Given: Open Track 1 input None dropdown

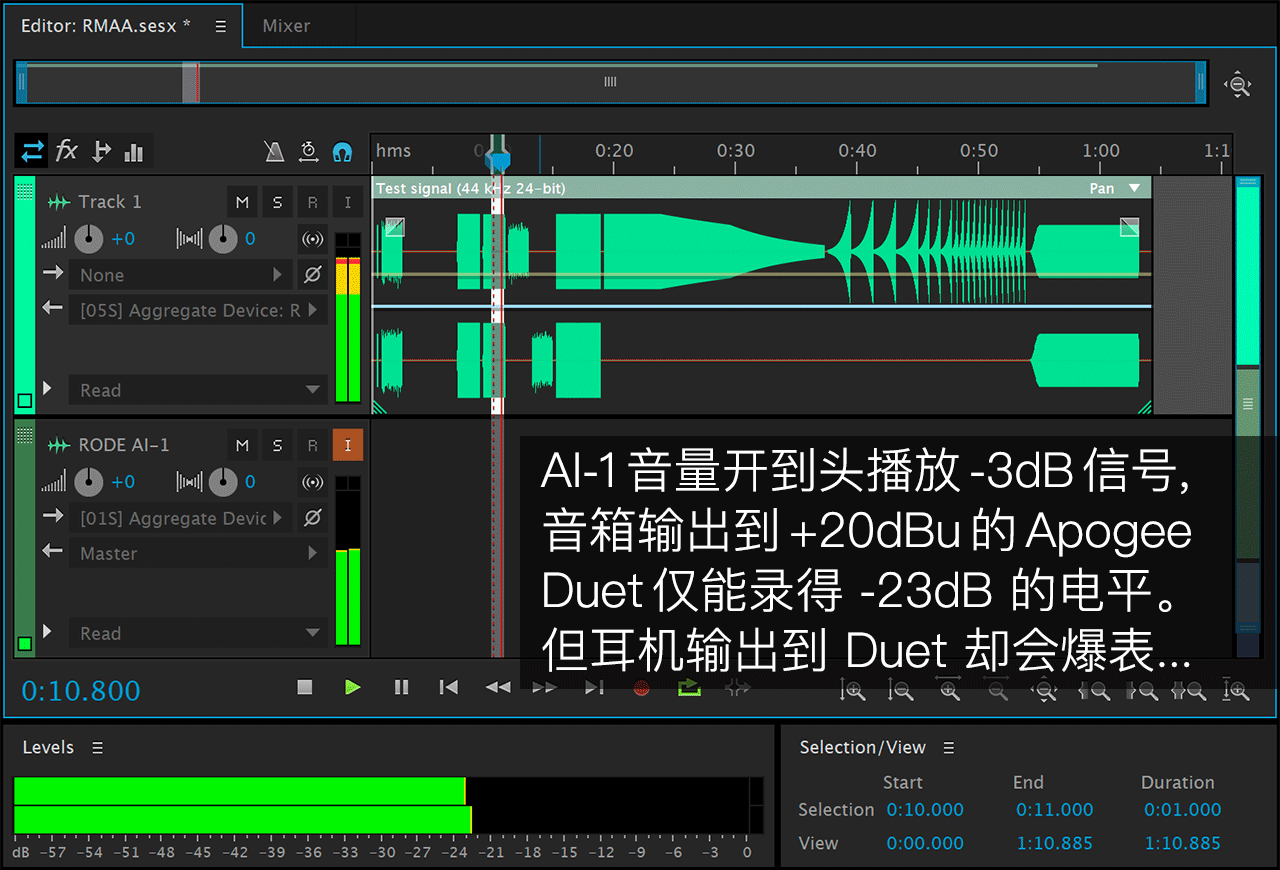Looking at the screenshot, I should click(180, 275).
